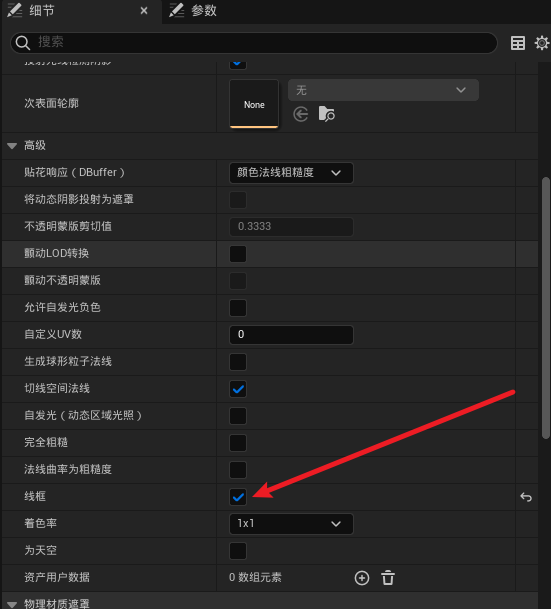Select the 不透明蒙版剪切值 label

(x=68, y=226)
